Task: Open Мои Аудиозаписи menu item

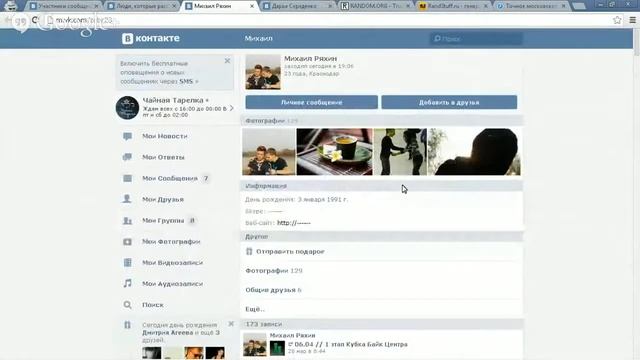Action: [x=172, y=284]
